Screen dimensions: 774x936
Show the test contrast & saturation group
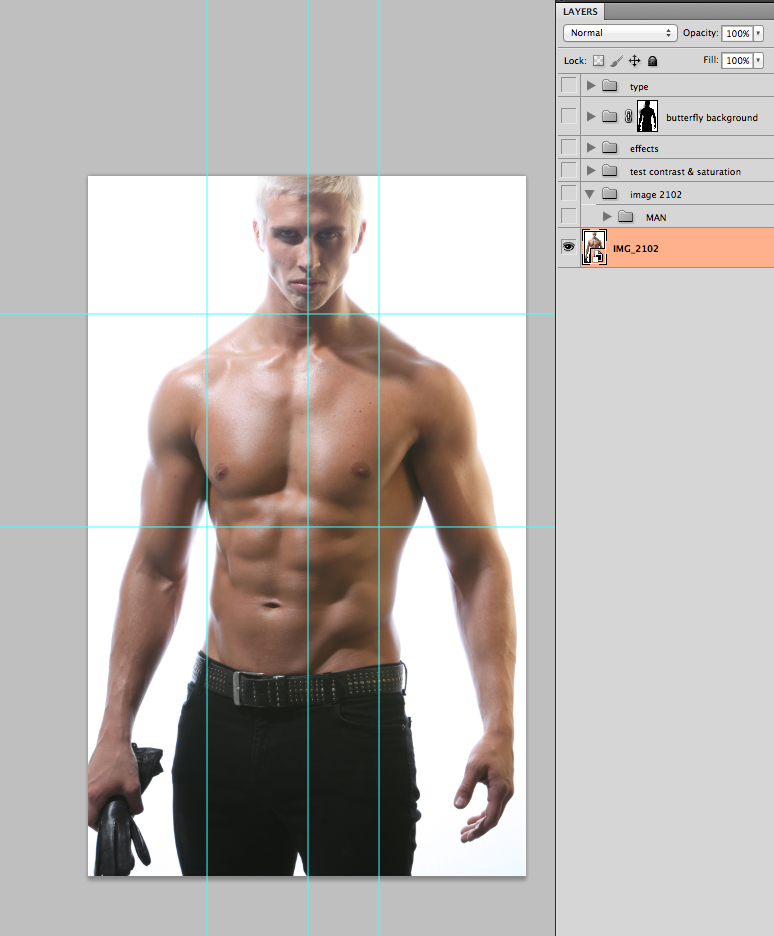[x=569, y=171]
